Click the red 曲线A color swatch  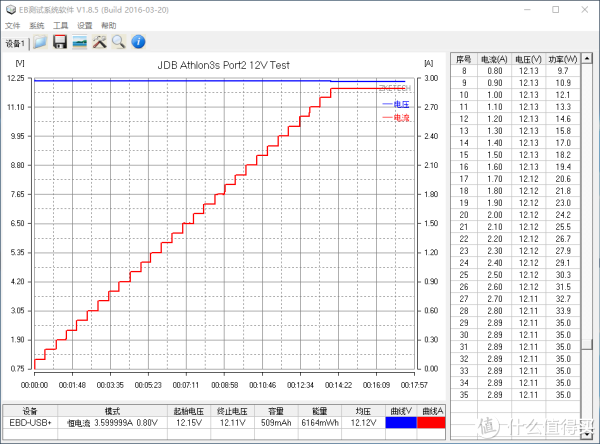tap(431, 423)
